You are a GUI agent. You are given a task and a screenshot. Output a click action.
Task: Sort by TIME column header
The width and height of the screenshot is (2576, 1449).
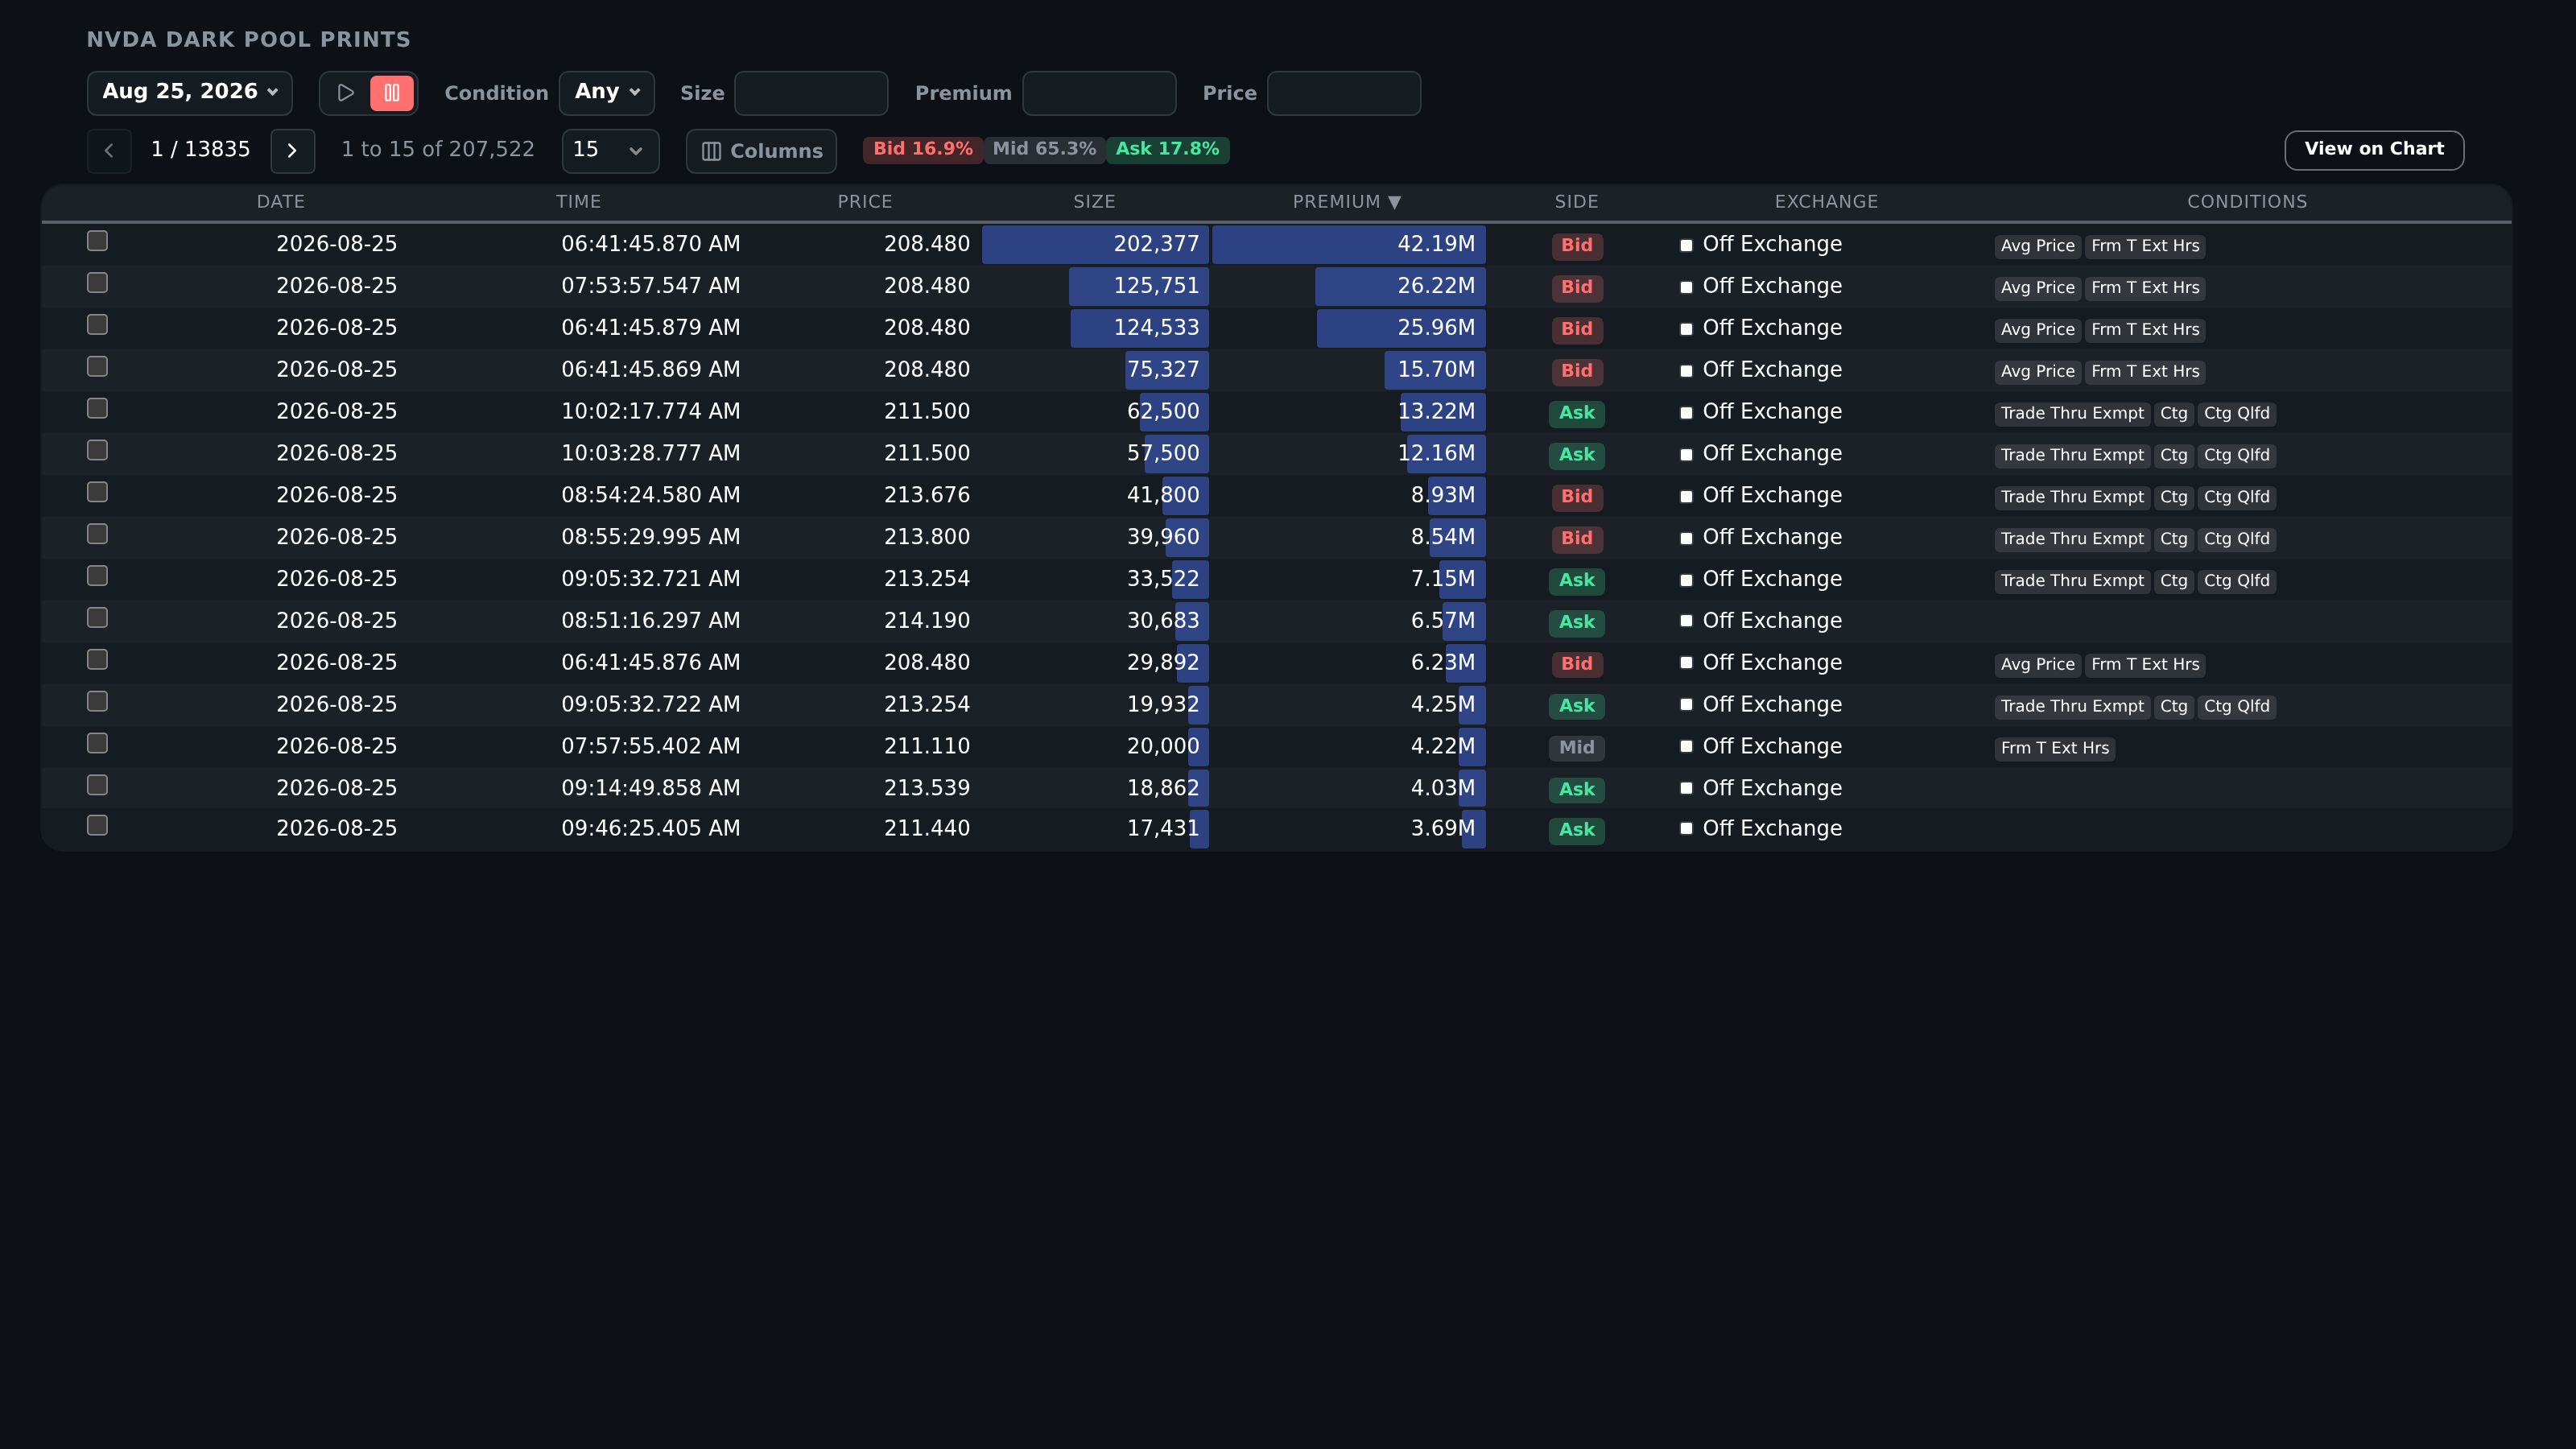[x=578, y=202]
